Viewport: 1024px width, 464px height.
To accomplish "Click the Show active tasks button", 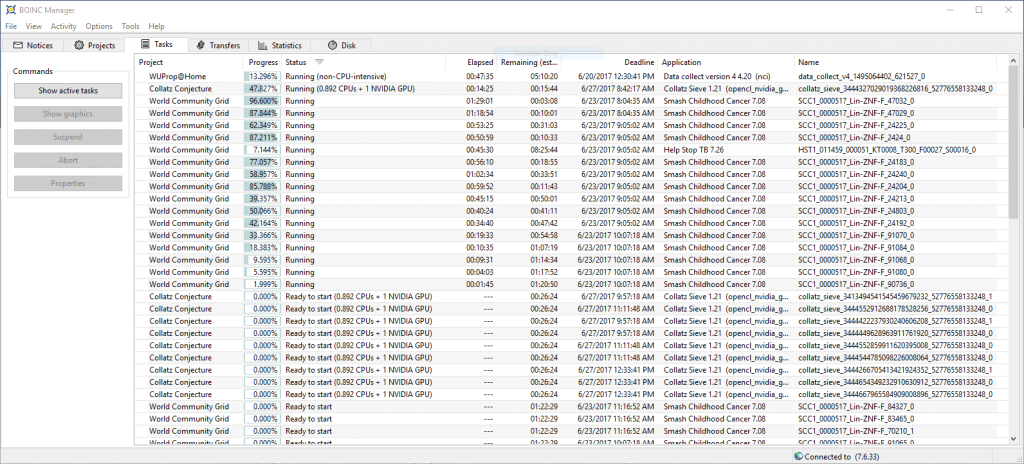I will 68,91.
